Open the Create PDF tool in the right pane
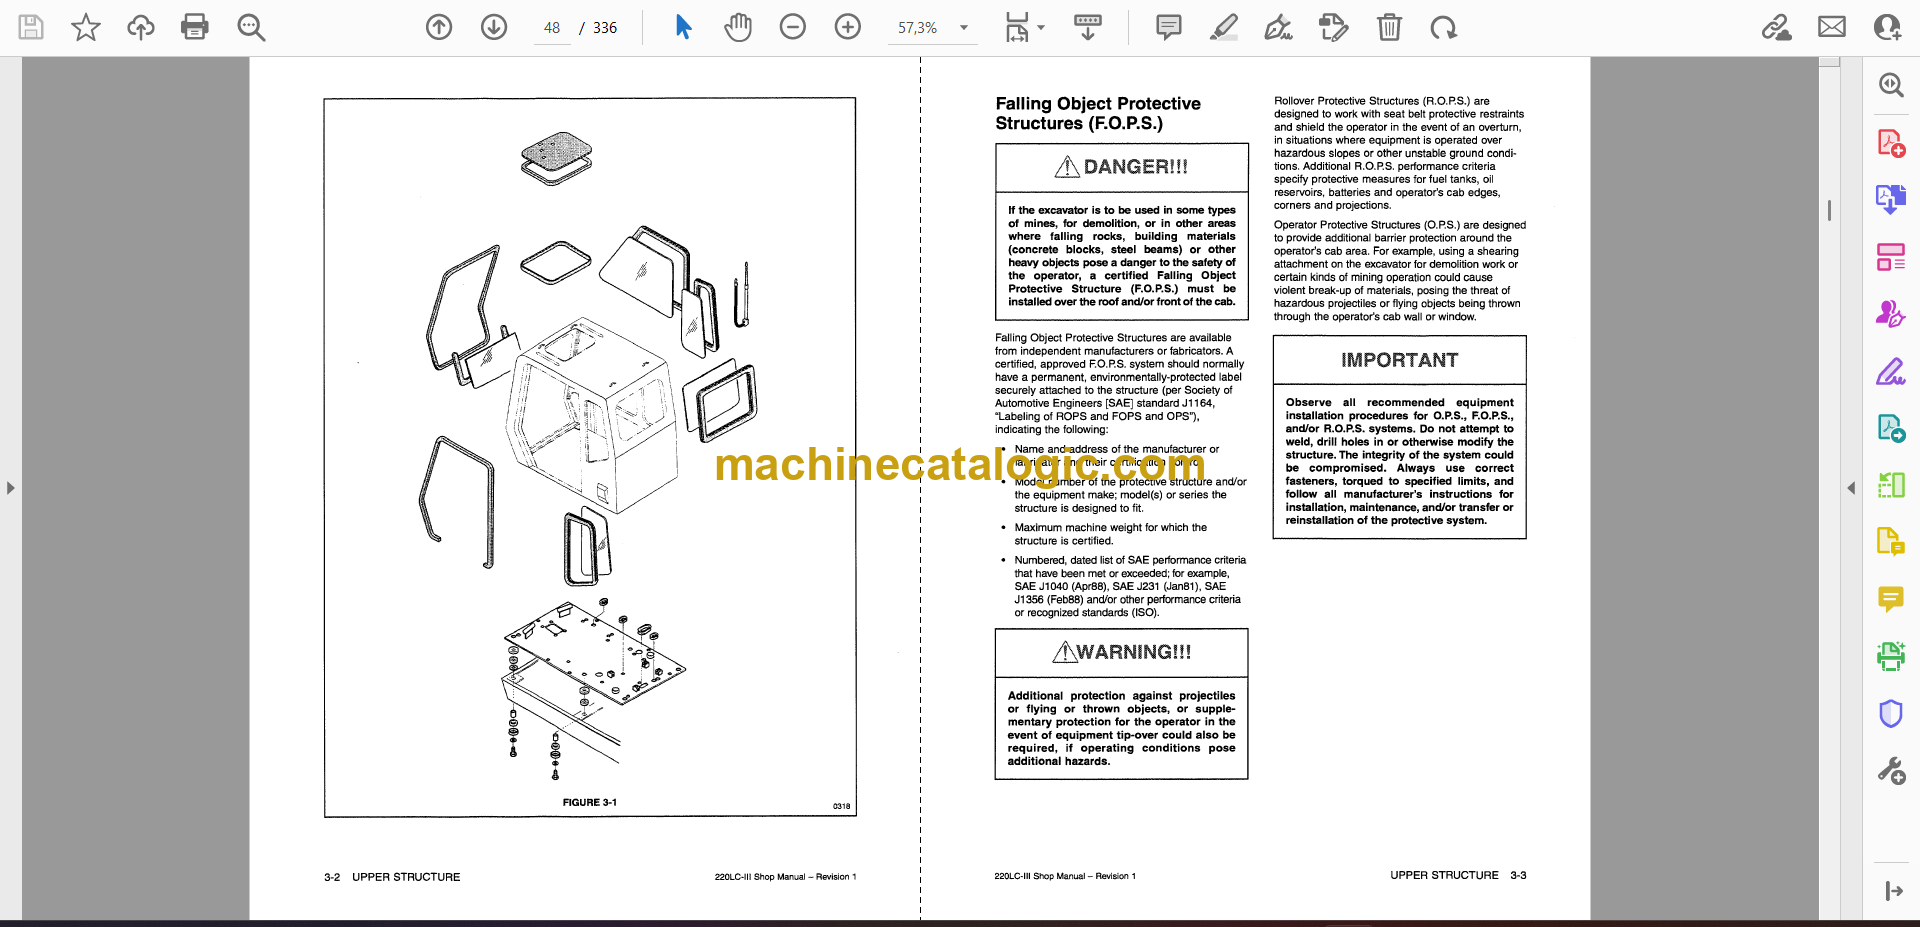This screenshot has width=1920, height=927. (x=1891, y=143)
